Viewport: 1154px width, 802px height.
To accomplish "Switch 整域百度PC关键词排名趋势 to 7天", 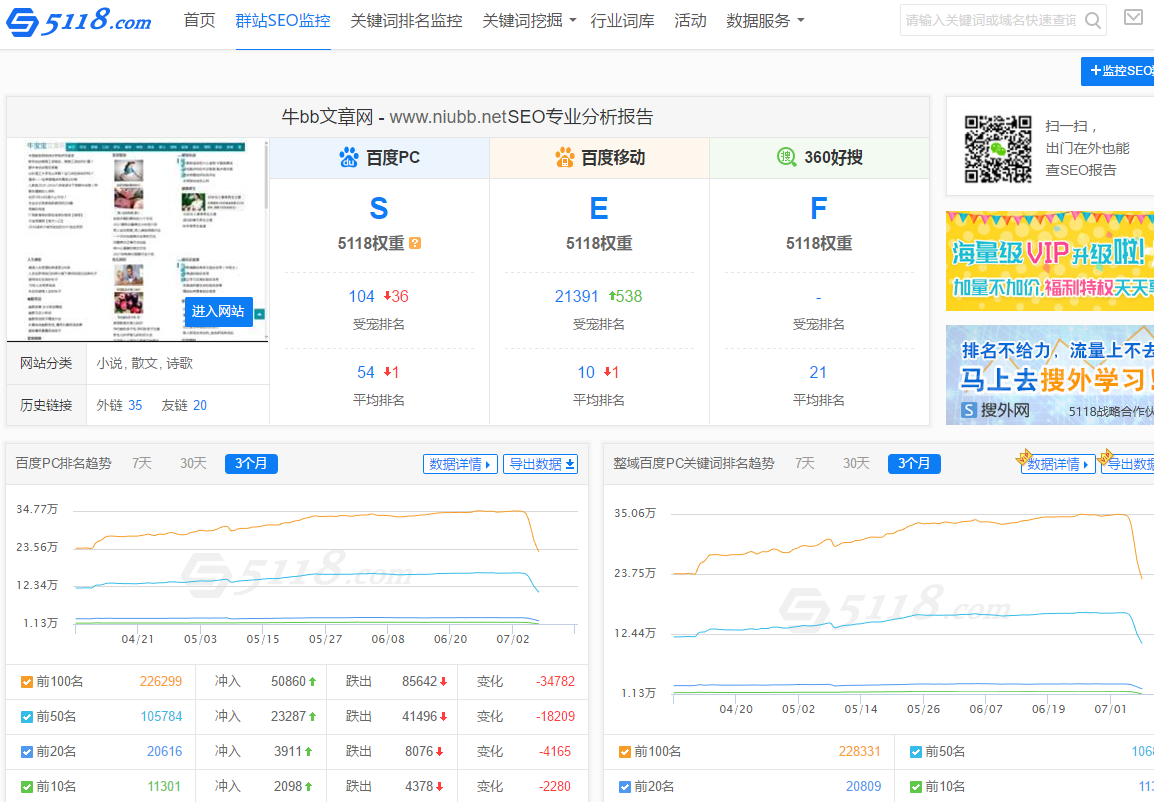I will coord(804,464).
